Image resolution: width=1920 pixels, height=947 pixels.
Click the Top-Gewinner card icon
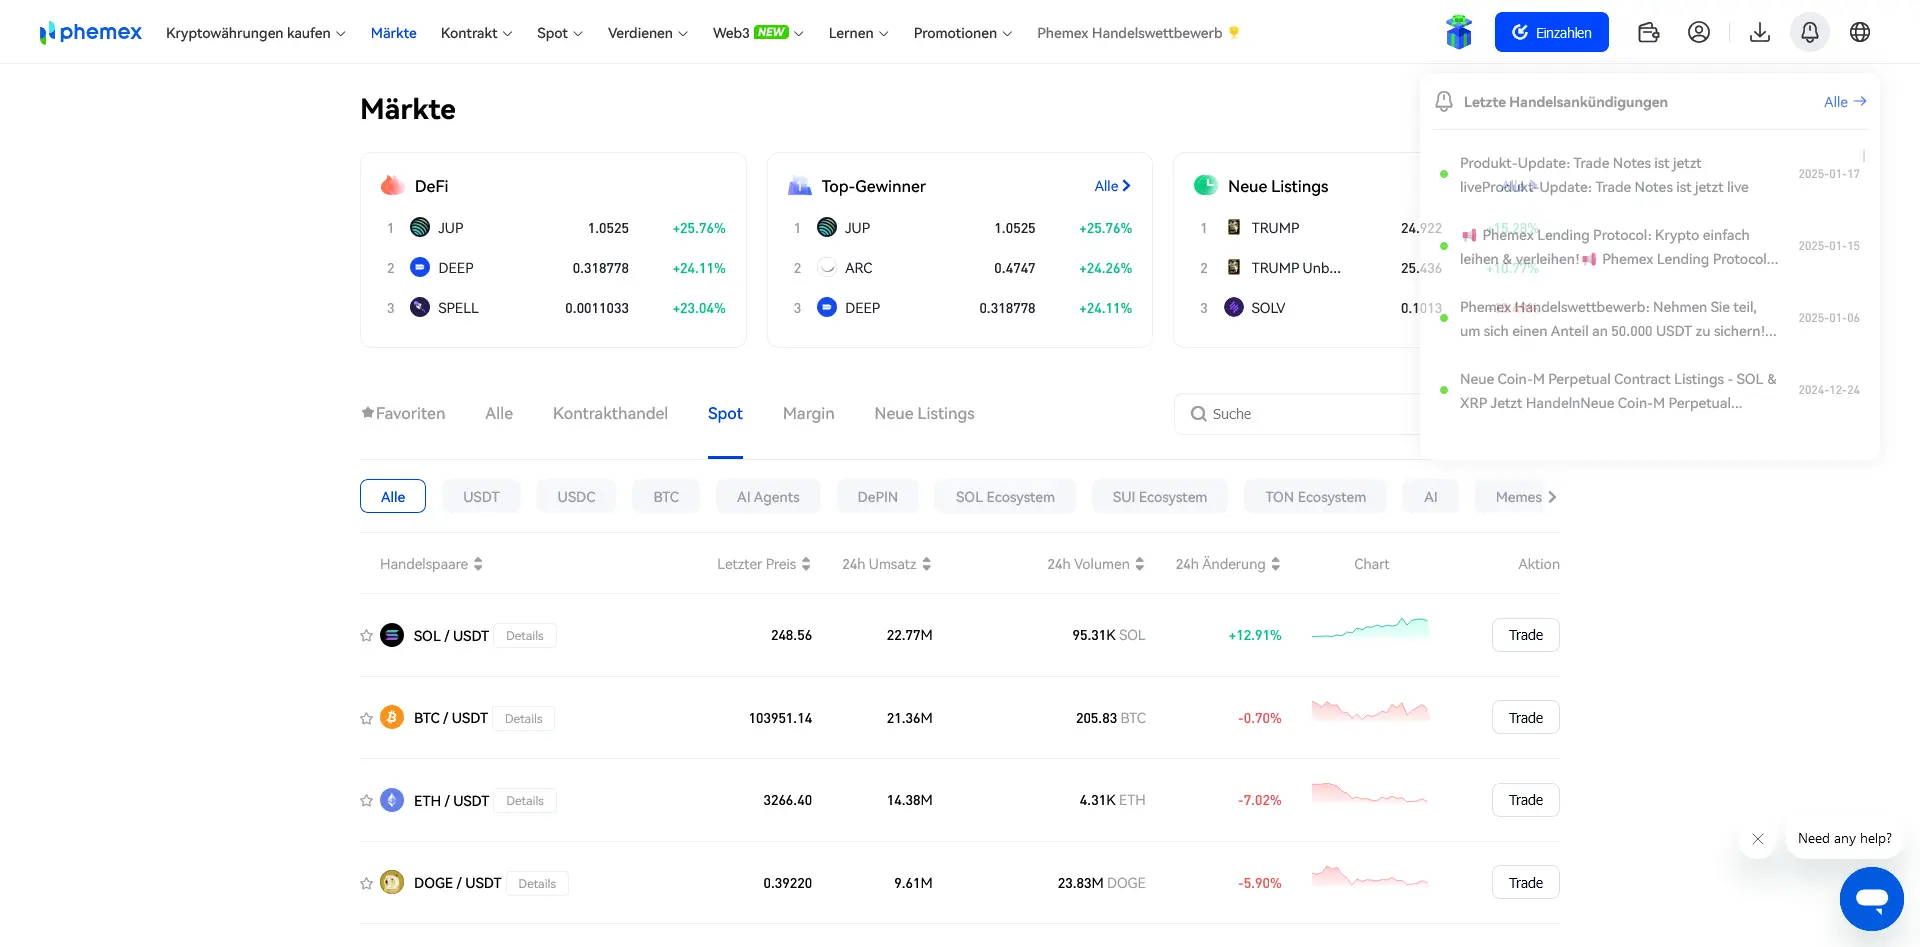click(x=799, y=186)
